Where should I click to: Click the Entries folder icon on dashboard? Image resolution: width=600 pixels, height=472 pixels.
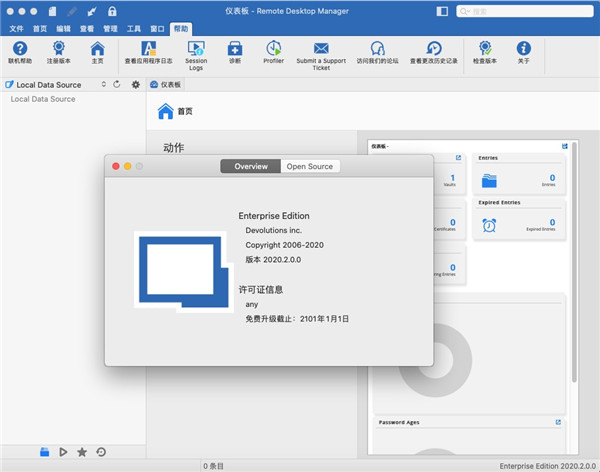(489, 181)
